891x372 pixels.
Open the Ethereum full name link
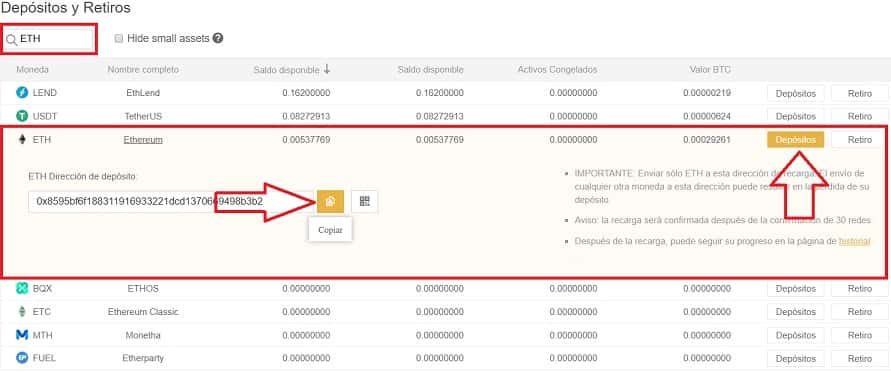143,140
